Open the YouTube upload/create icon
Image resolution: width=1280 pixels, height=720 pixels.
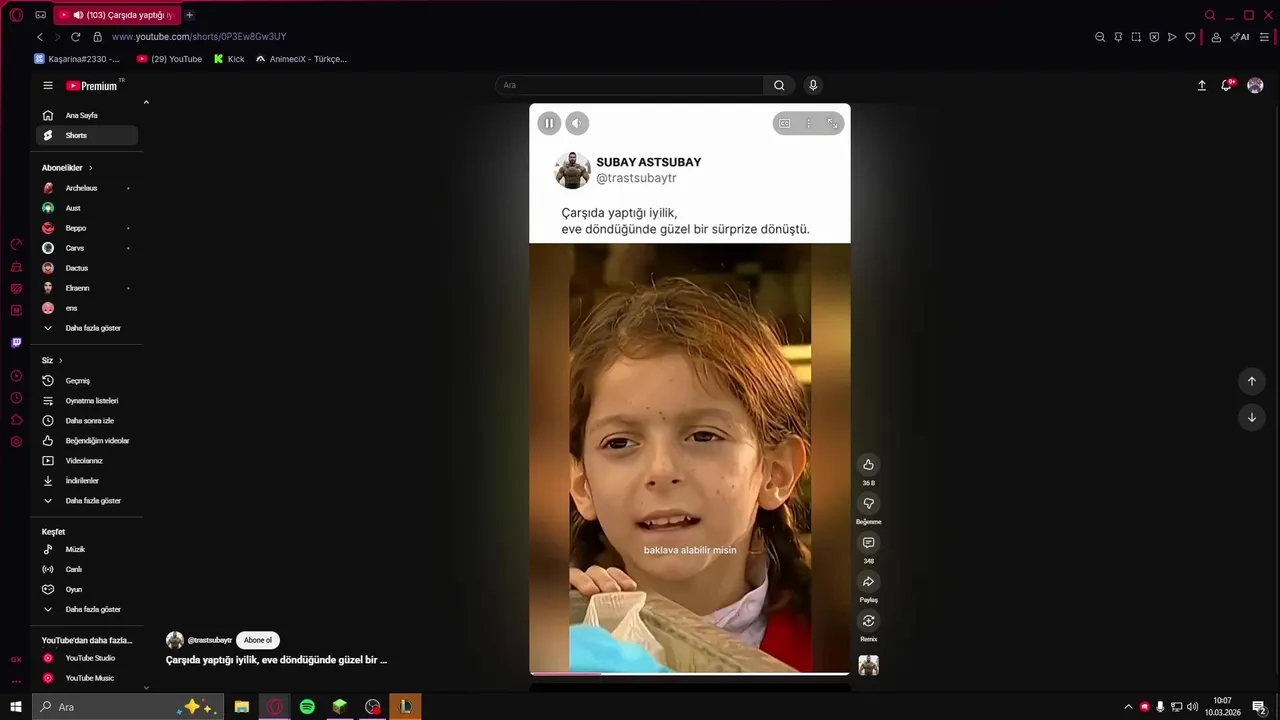click(1202, 85)
